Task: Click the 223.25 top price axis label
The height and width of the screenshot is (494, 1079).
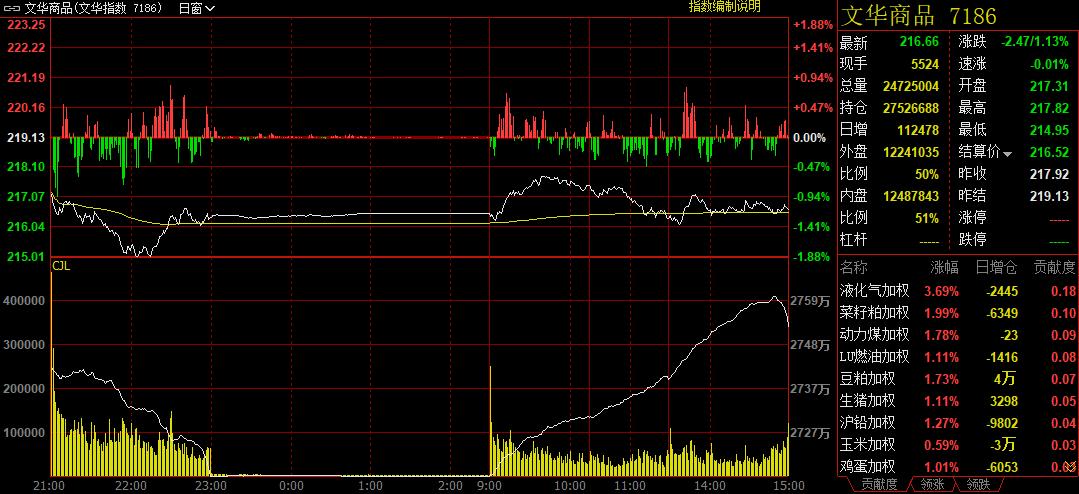Action: 26,24
